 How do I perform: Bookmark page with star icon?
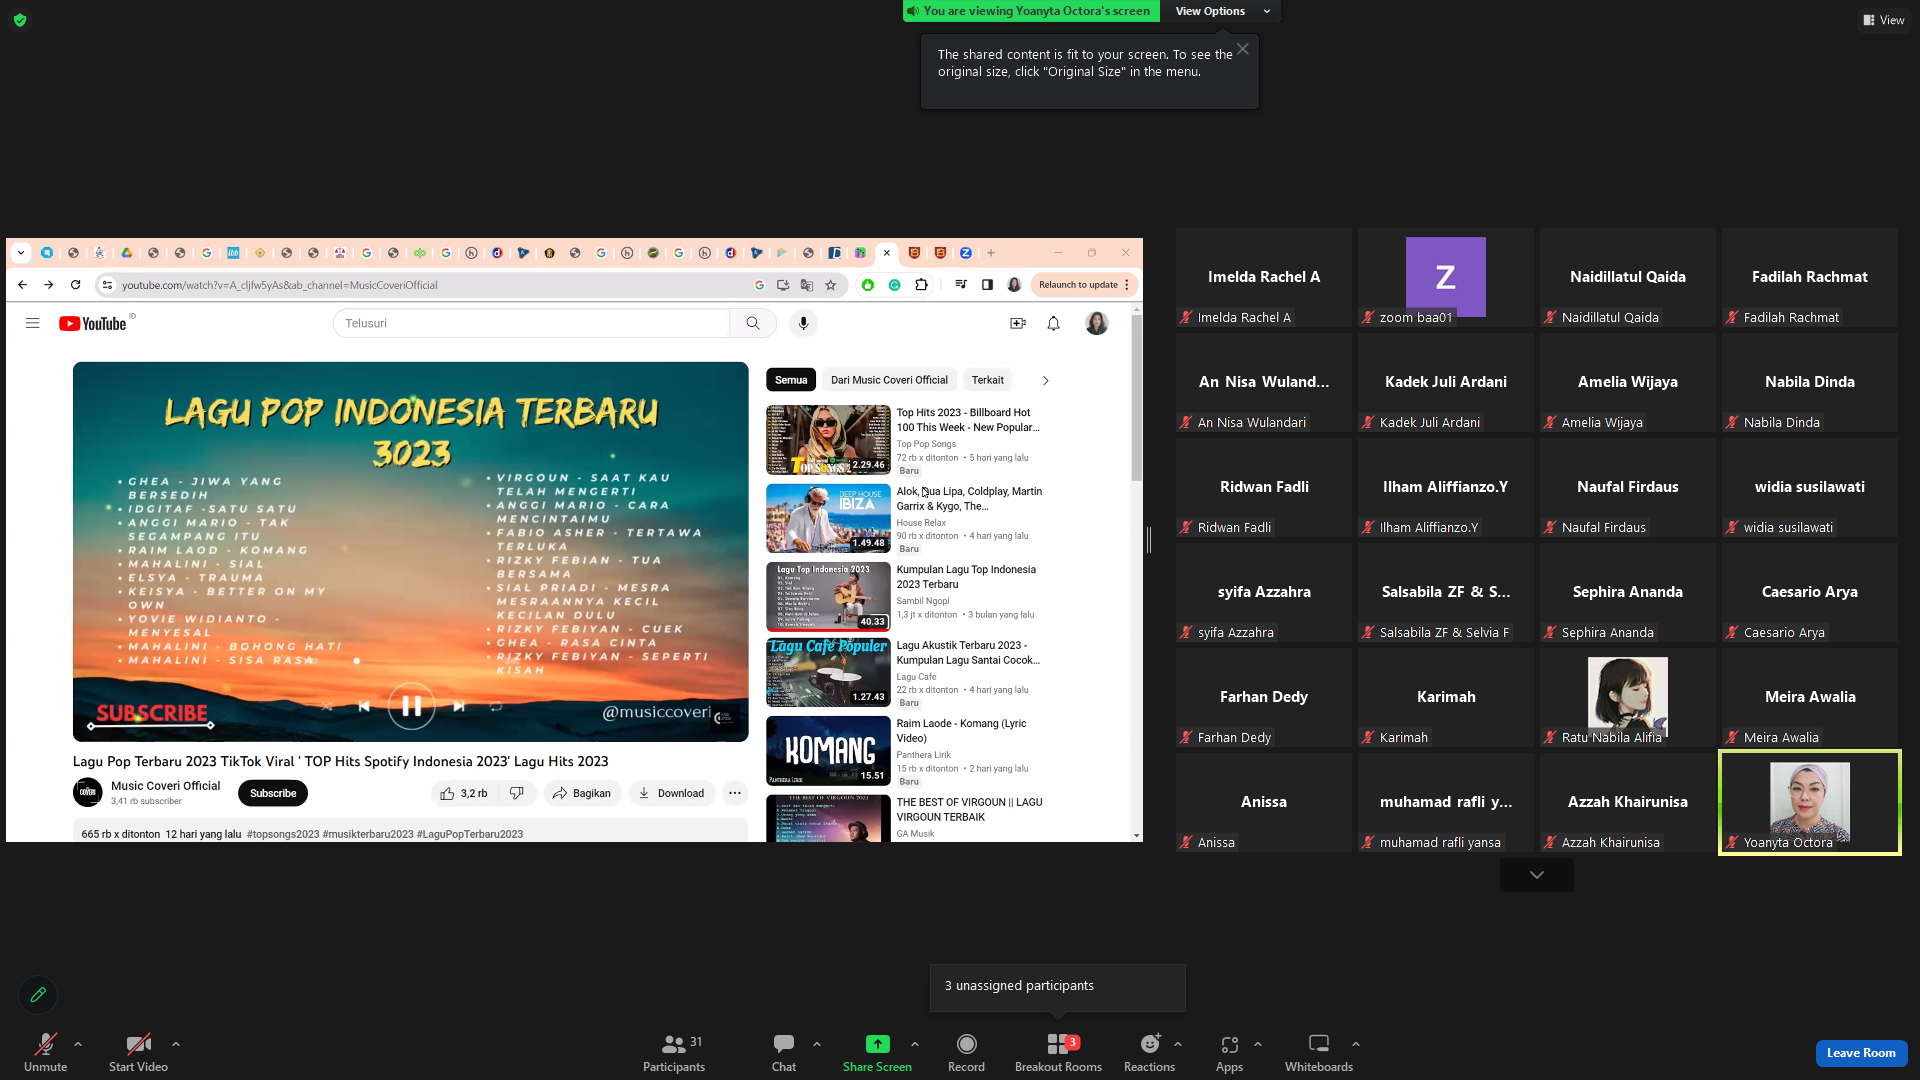pyautogui.click(x=830, y=285)
